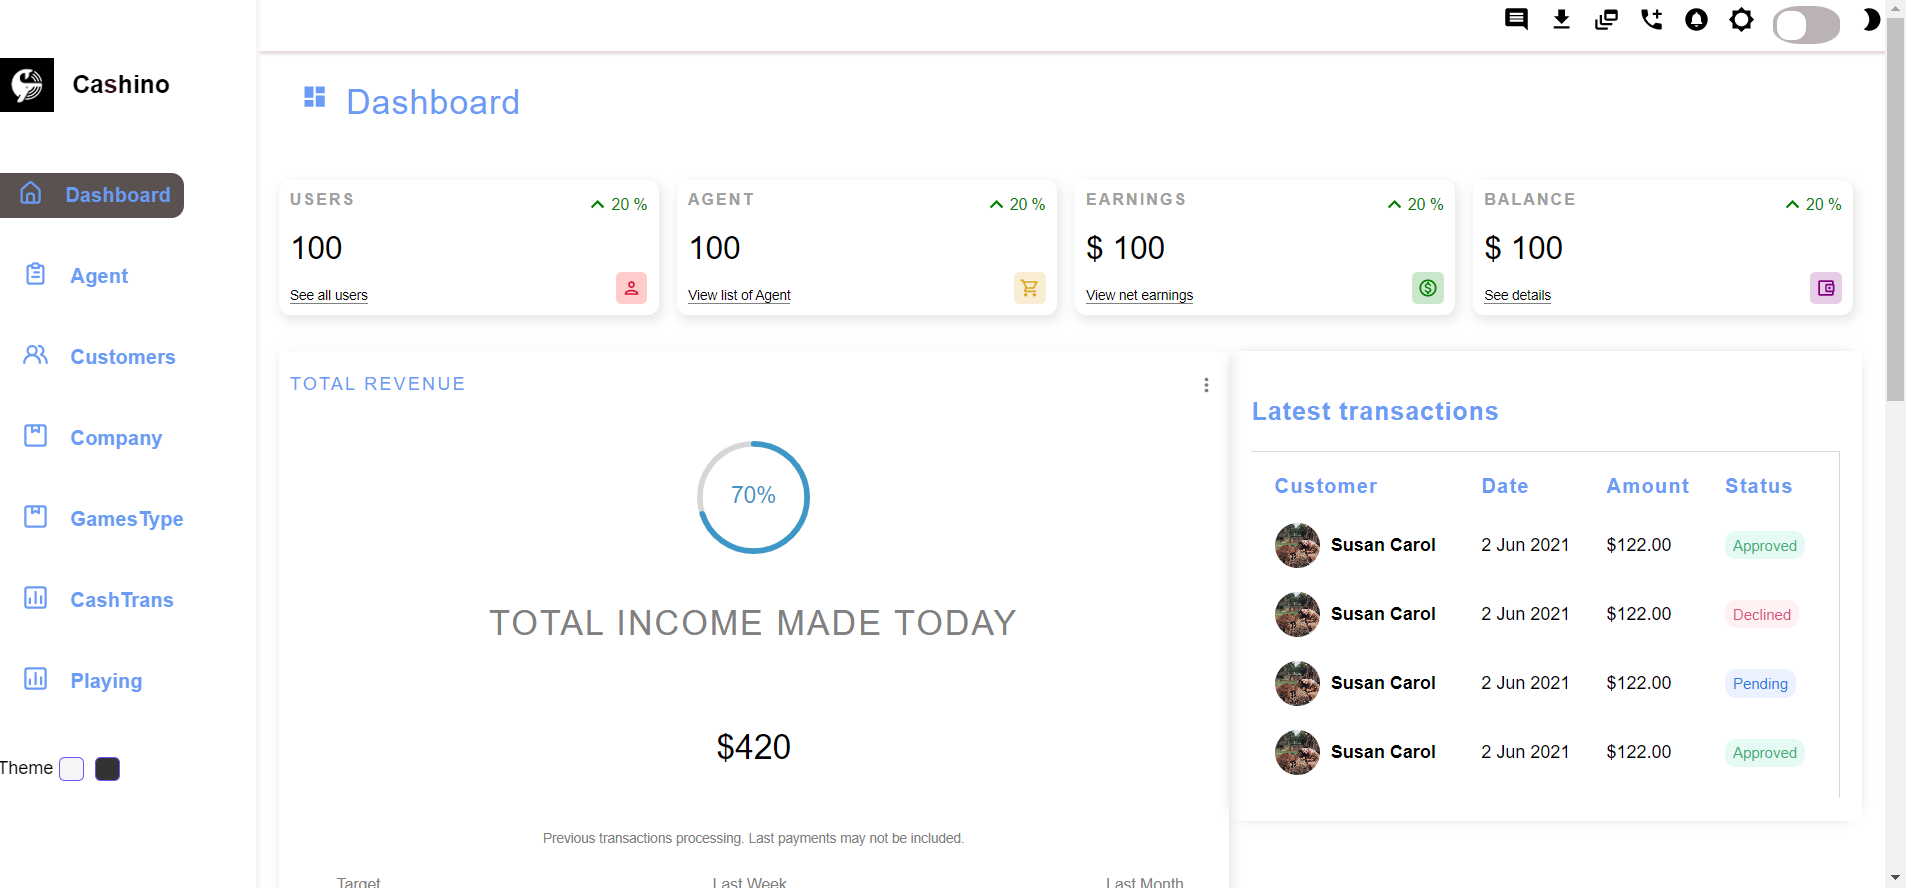The width and height of the screenshot is (1906, 888).
Task: Select the black theme color swatch
Action: coord(107,768)
